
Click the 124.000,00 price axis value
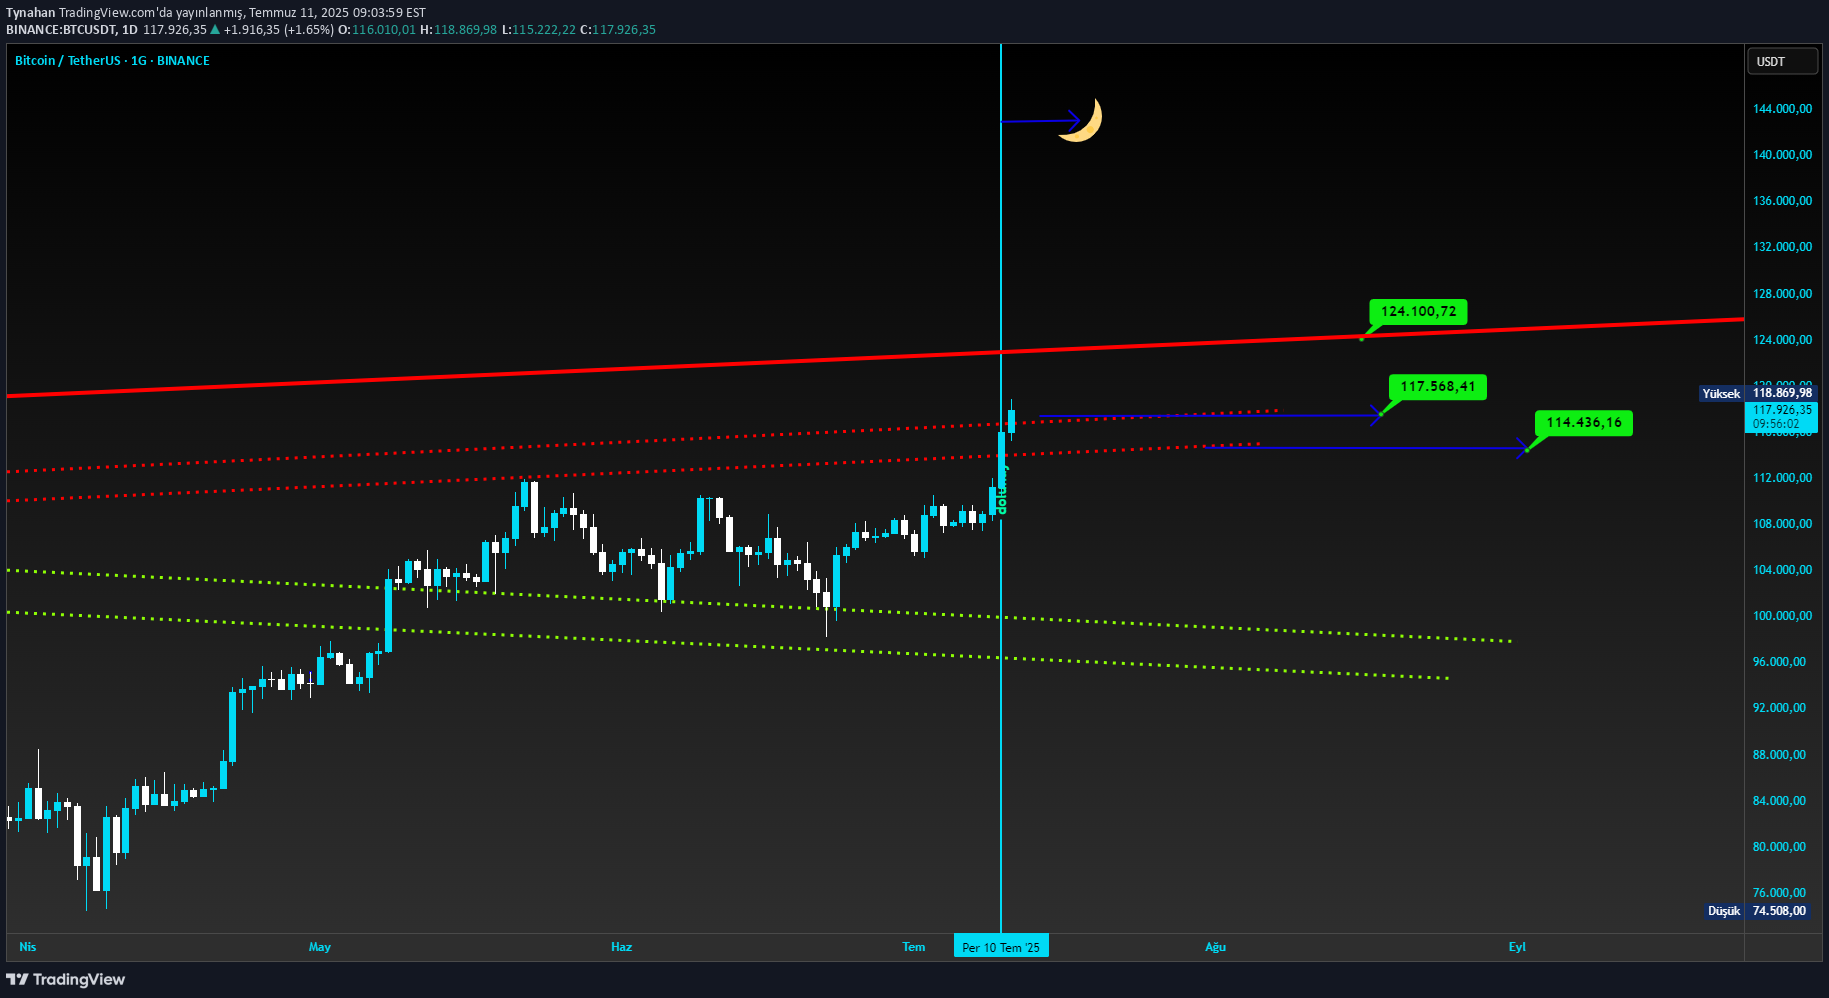pos(1782,340)
